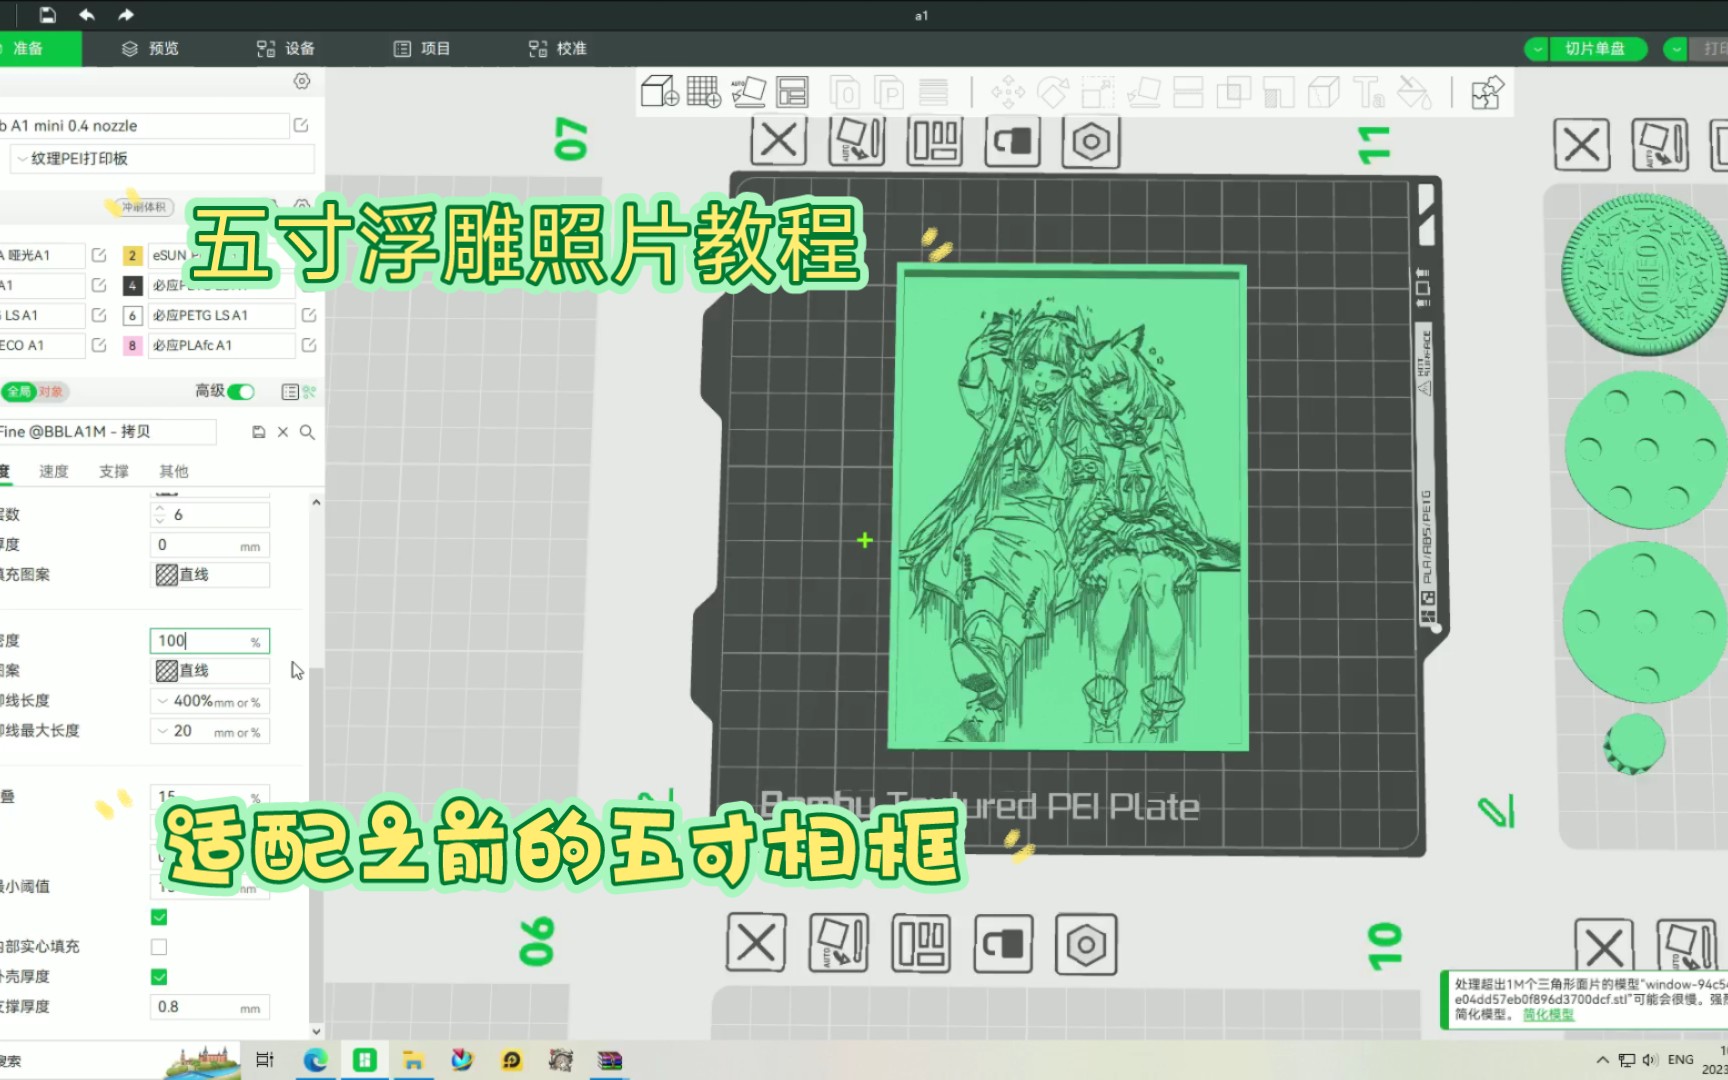Click filament 2 yellow color swatch
Image resolution: width=1728 pixels, height=1080 pixels.
(x=132, y=256)
